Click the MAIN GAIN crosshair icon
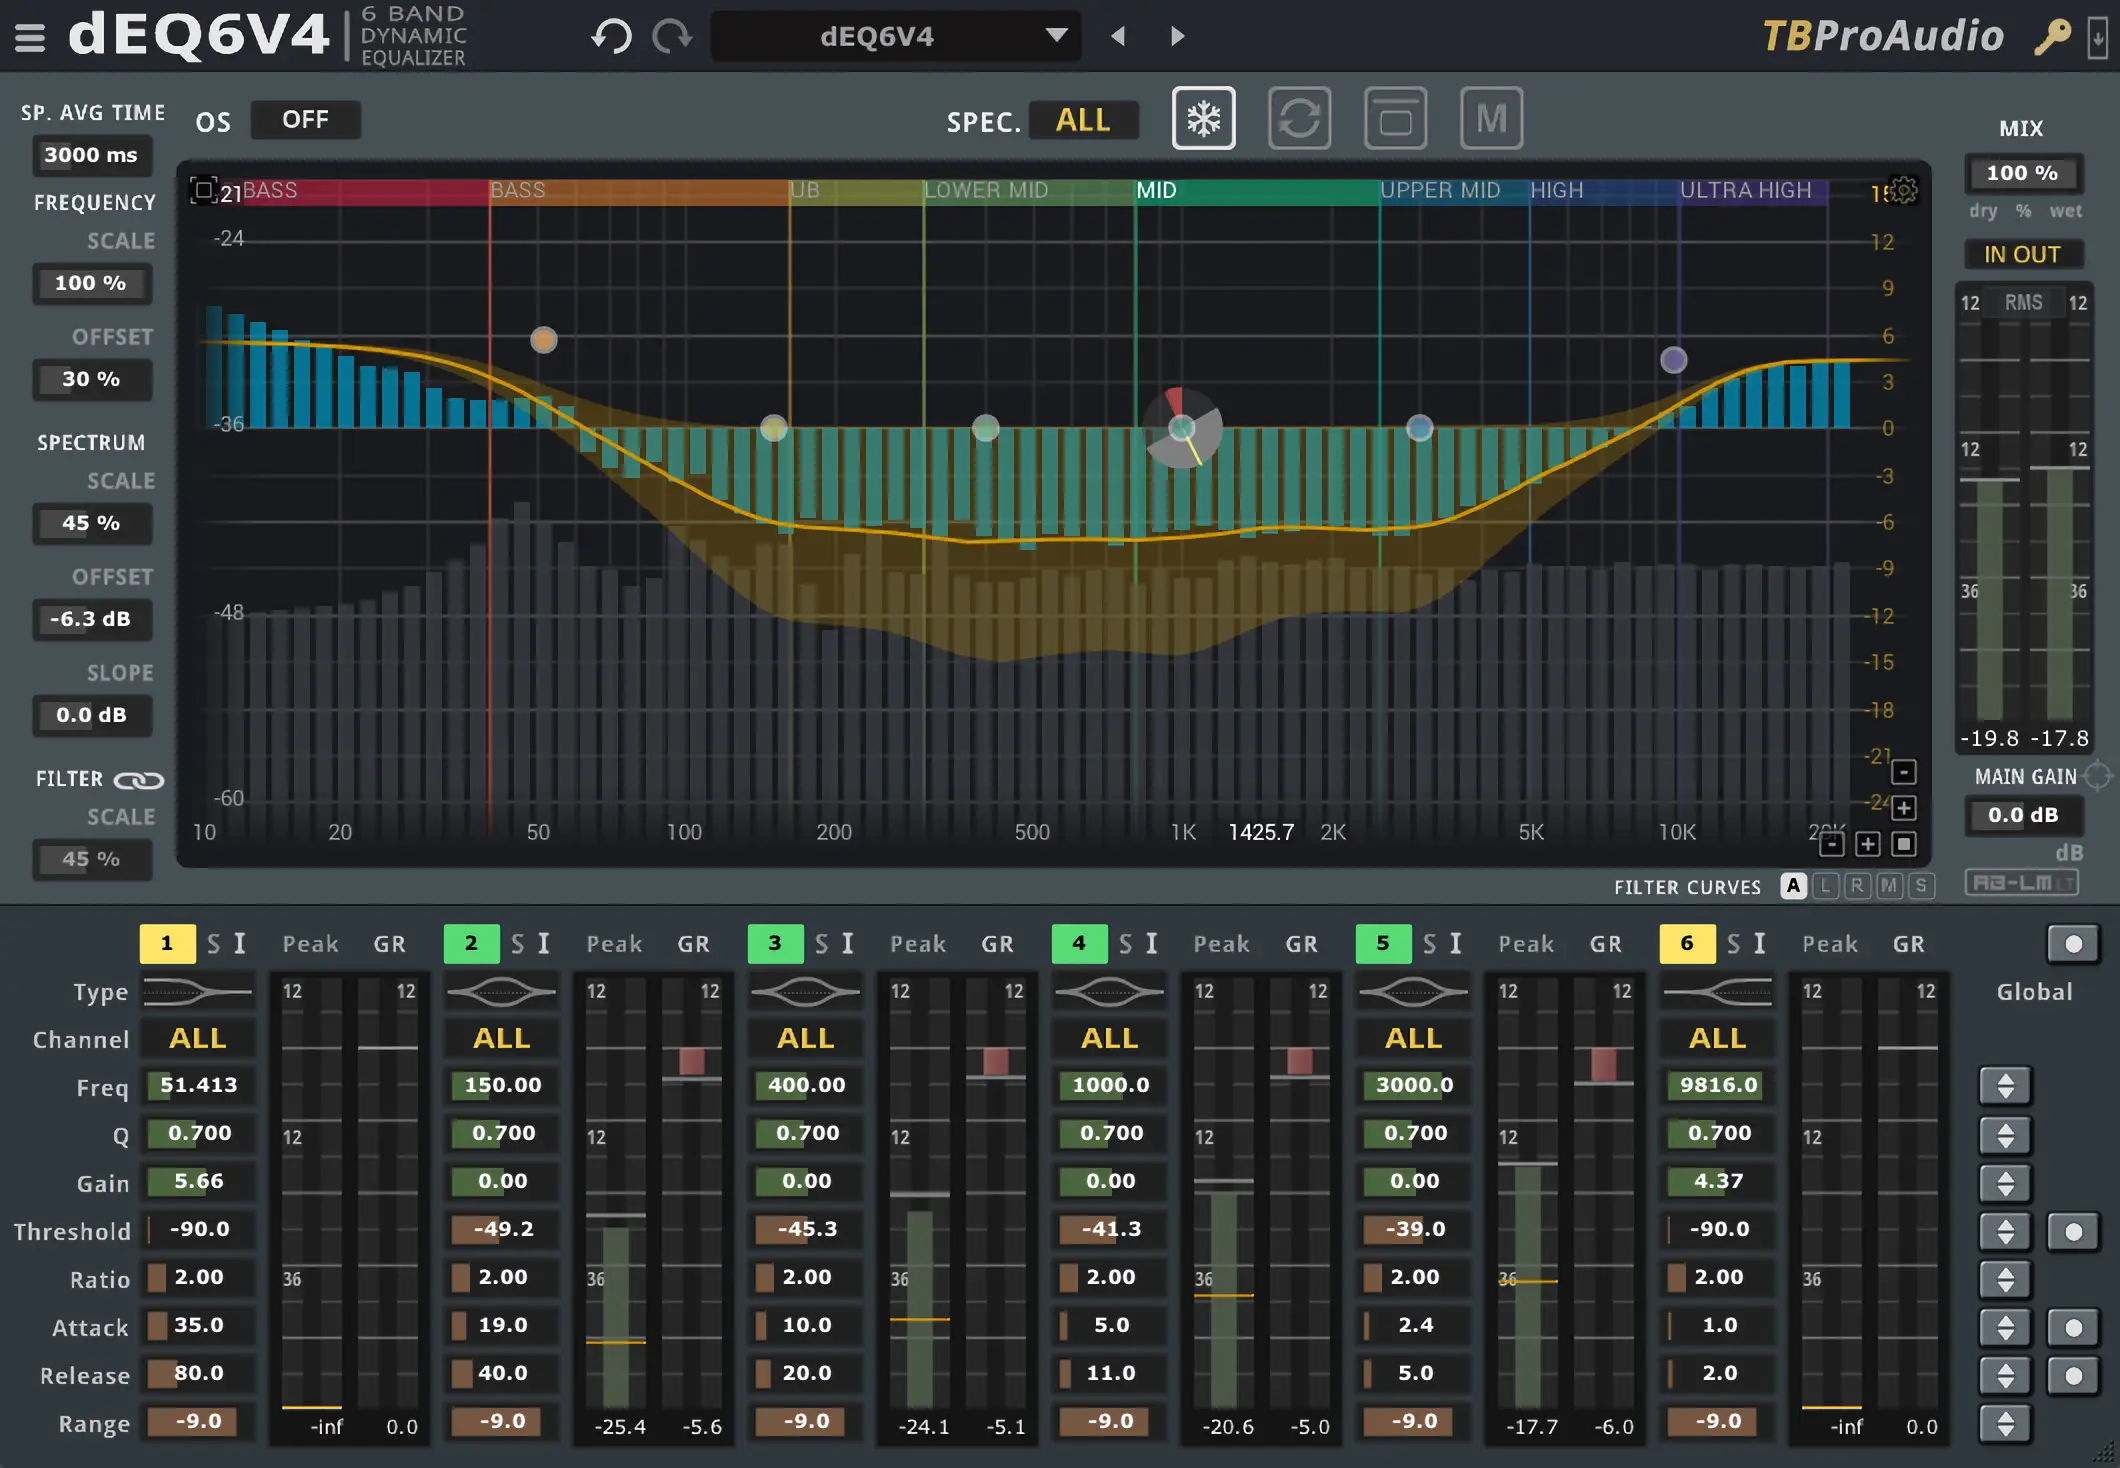Image resolution: width=2120 pixels, height=1468 pixels. coord(2098,776)
